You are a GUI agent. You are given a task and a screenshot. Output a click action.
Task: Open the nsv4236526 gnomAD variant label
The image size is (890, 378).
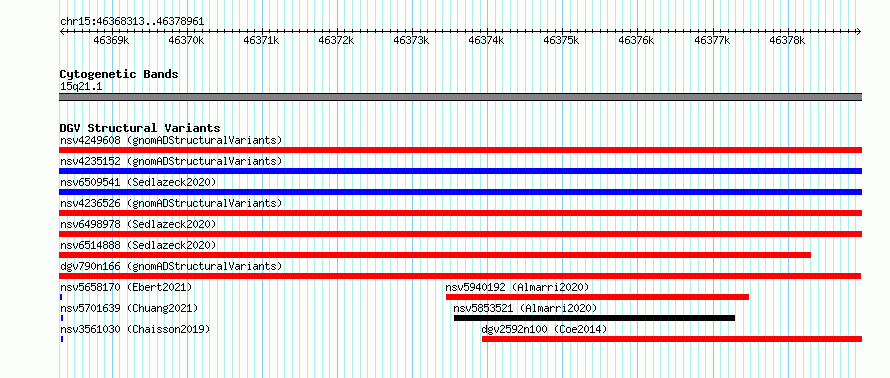coord(171,203)
